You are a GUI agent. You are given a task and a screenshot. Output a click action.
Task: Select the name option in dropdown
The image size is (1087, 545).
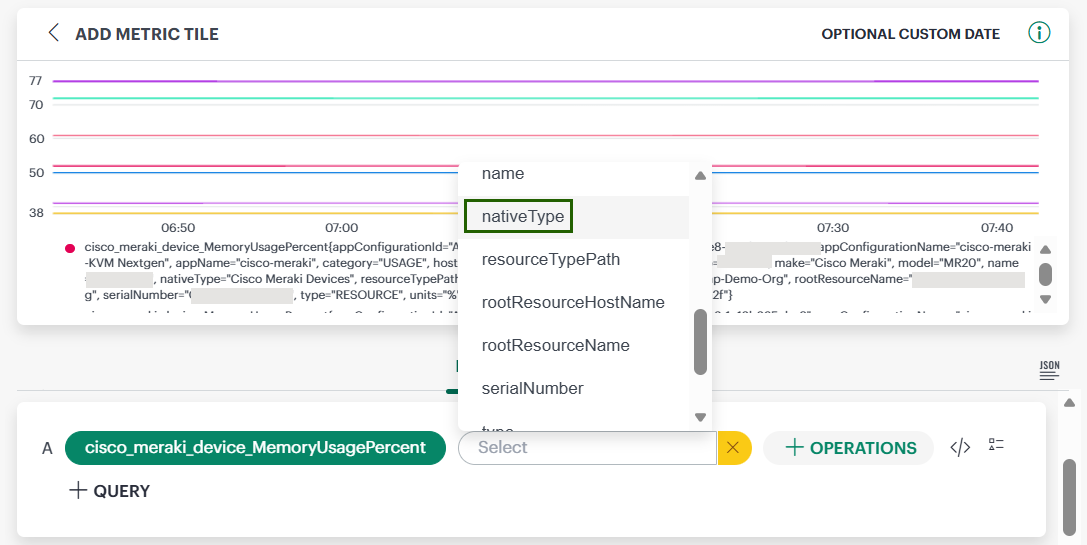(573, 173)
